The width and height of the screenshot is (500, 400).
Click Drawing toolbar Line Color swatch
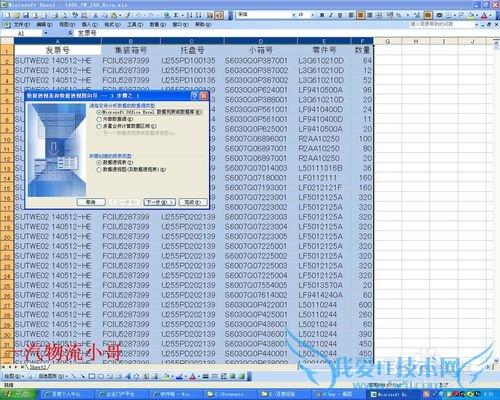(179, 376)
